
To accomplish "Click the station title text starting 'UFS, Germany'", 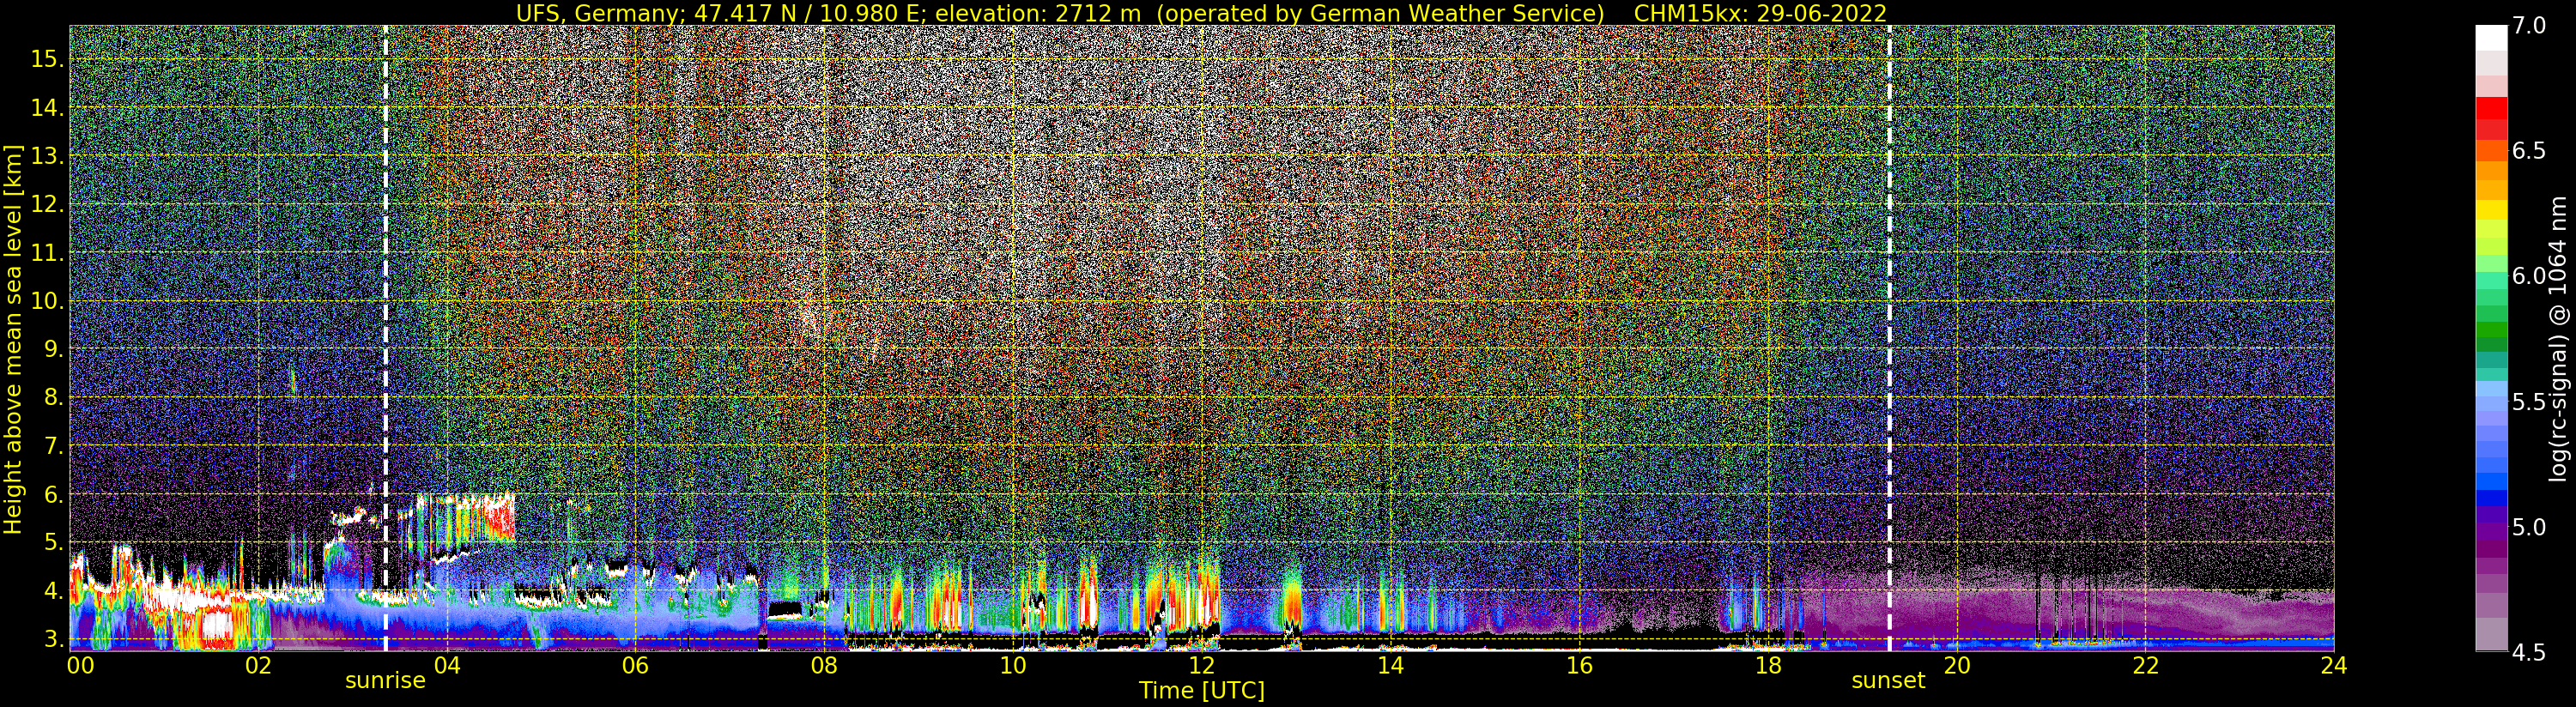I will 1060,13.
